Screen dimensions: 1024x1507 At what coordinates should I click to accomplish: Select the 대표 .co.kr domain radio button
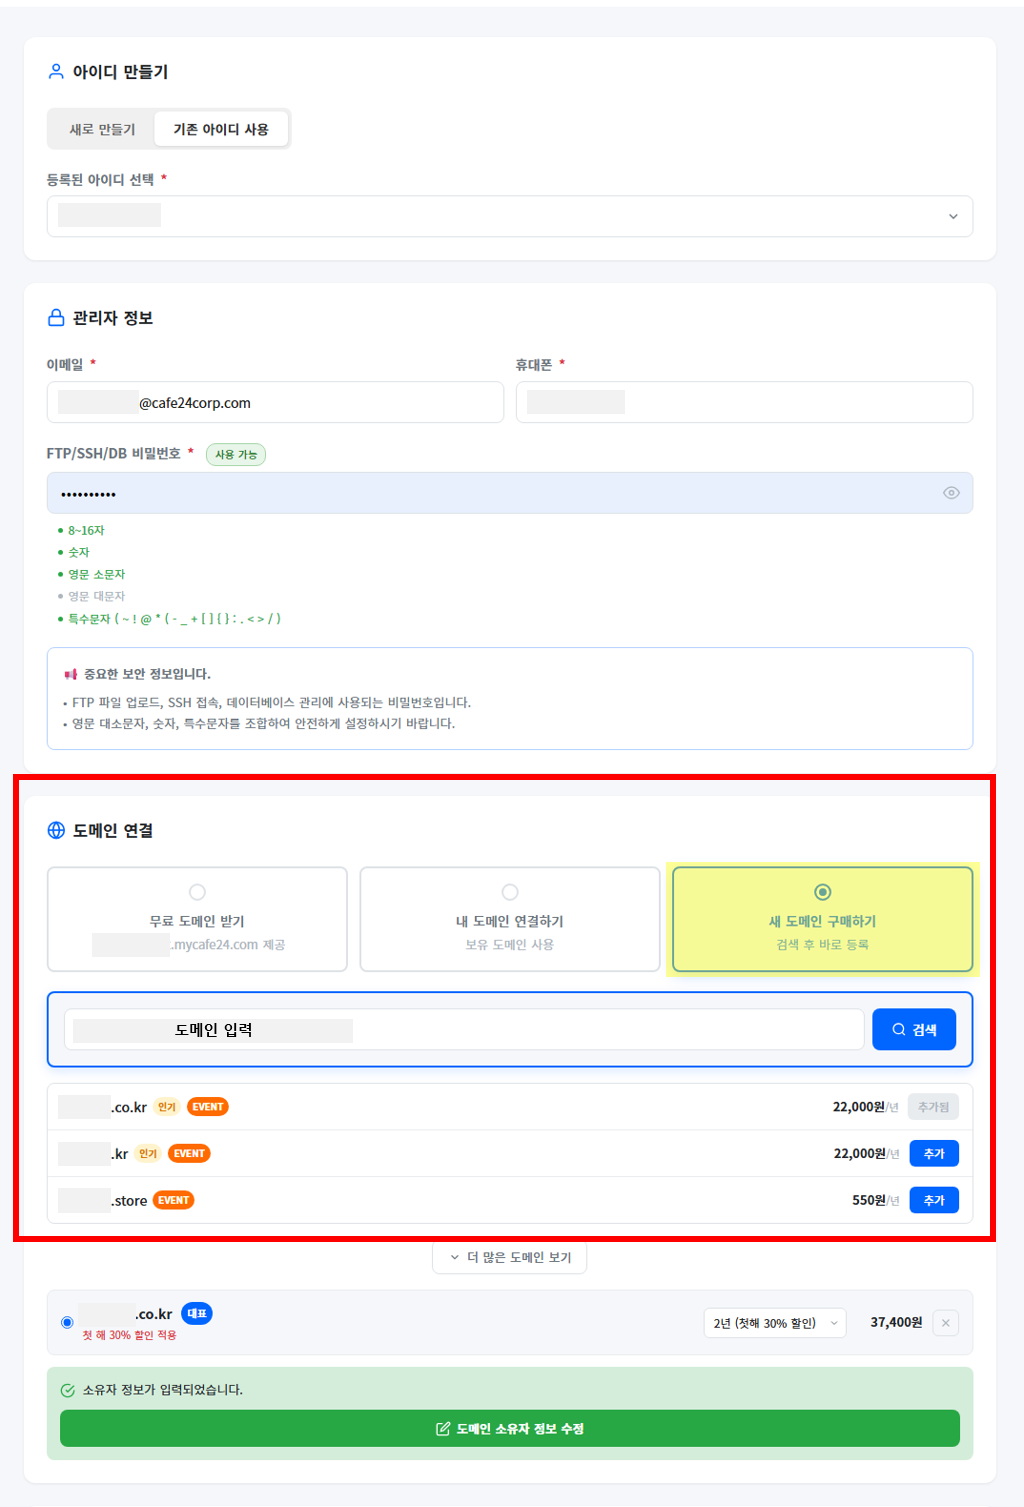pyautogui.click(x=67, y=1322)
